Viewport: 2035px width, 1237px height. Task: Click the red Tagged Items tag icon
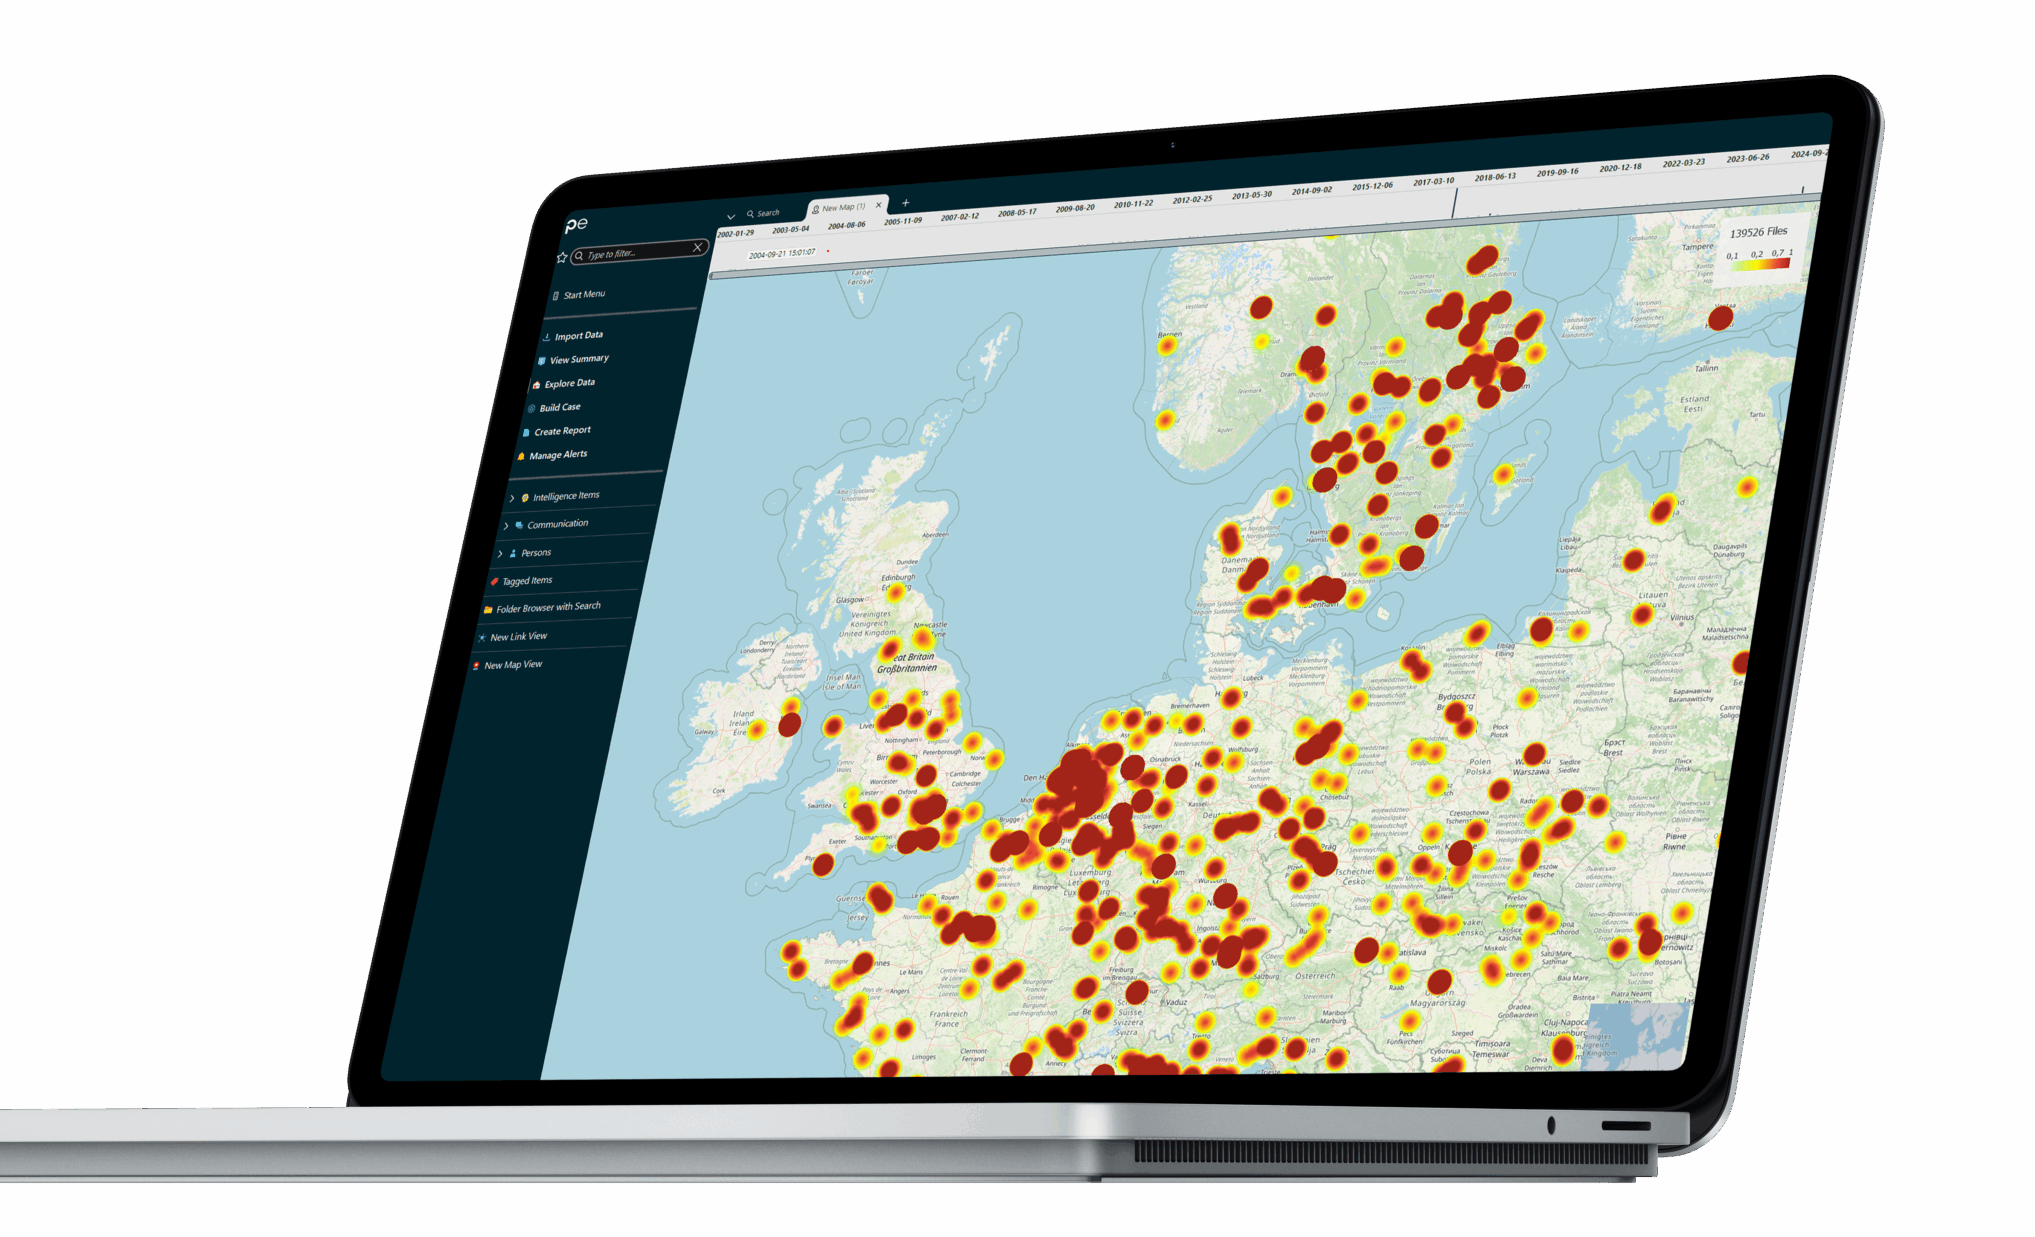tap(494, 582)
